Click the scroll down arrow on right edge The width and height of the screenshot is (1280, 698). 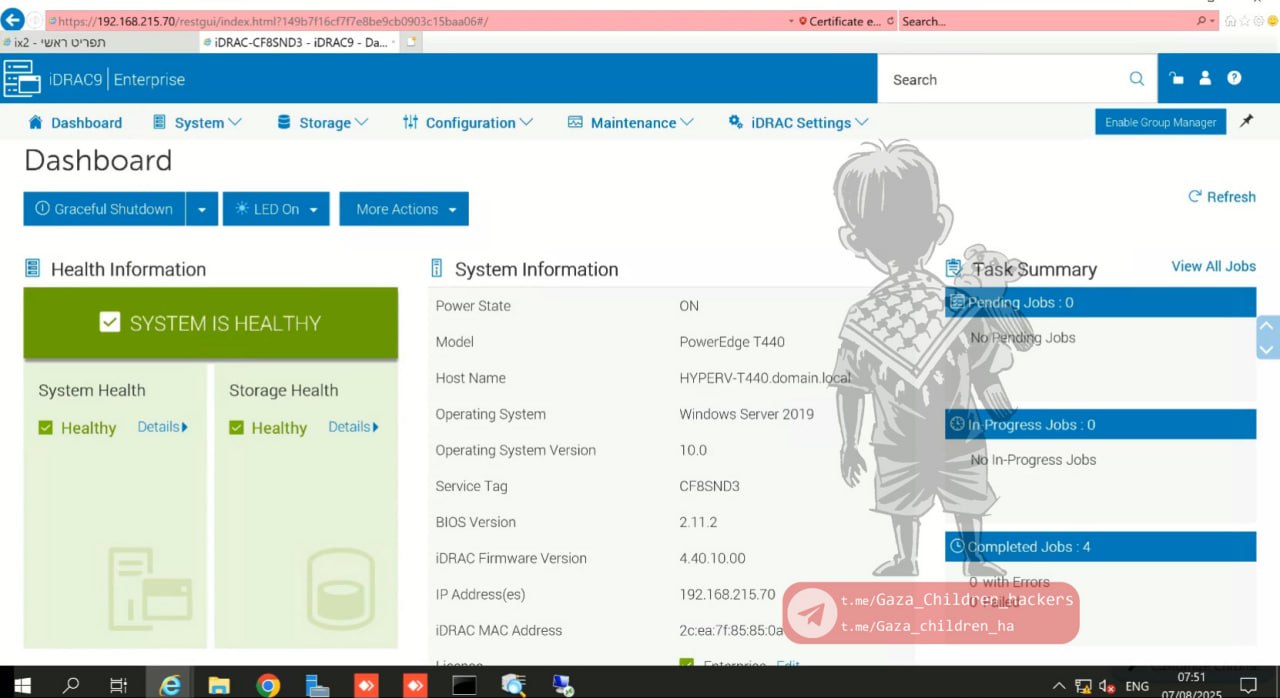[x=1267, y=350]
